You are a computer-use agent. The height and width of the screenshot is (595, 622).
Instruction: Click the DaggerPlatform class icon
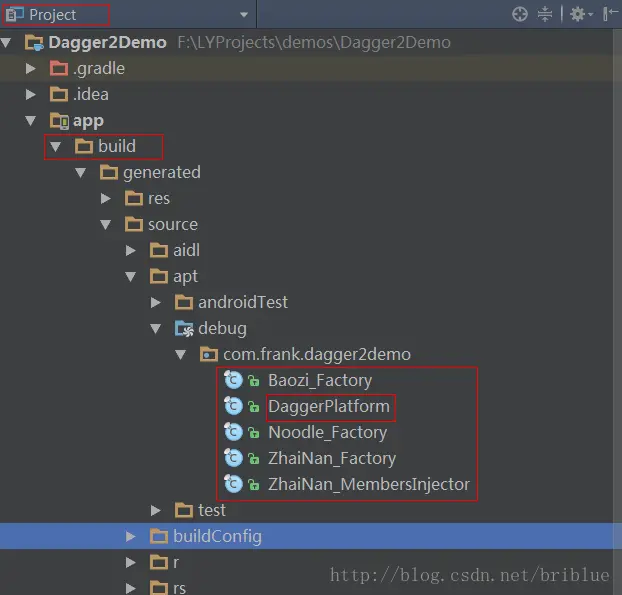tap(233, 406)
